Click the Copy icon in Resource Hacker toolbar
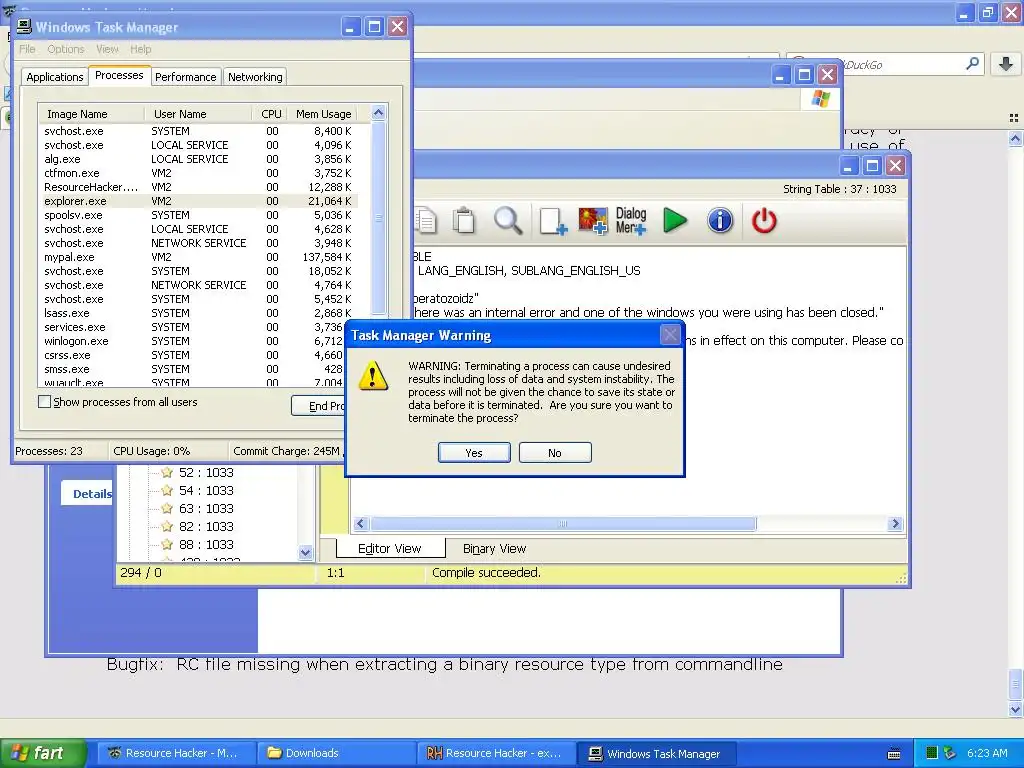The image size is (1024, 768). [x=425, y=220]
